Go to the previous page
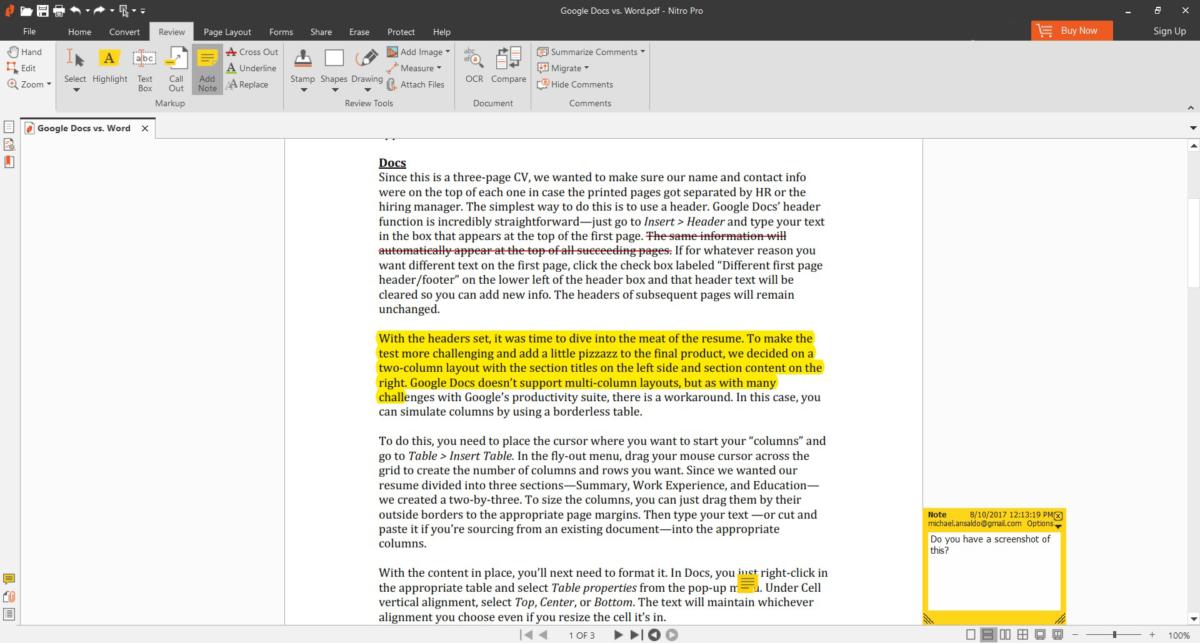 (x=543, y=634)
